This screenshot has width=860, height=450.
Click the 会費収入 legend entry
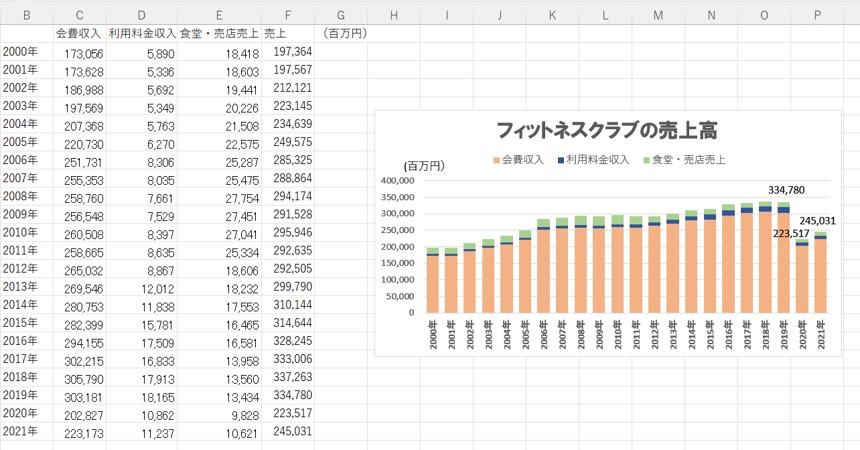[518, 160]
